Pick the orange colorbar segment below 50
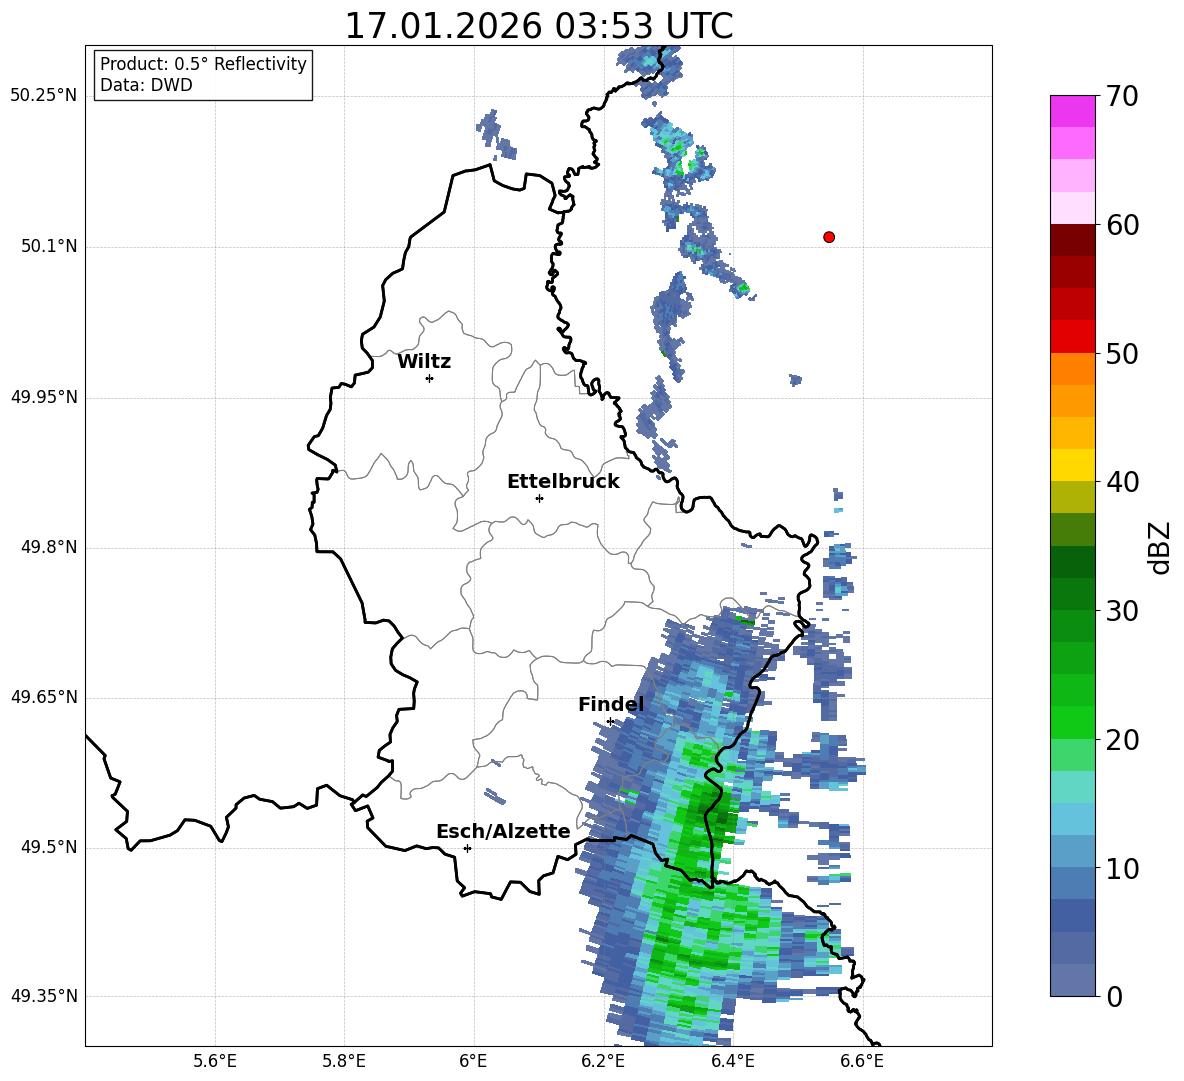This screenshot has height=1081, width=1184. coord(1072,369)
